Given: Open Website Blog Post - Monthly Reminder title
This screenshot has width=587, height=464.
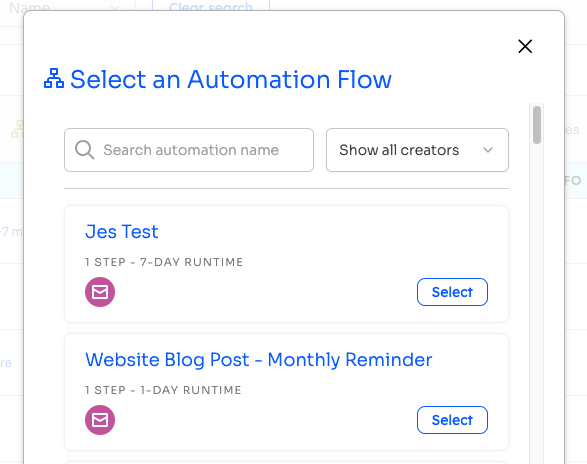Looking at the screenshot, I should click(x=259, y=360).
